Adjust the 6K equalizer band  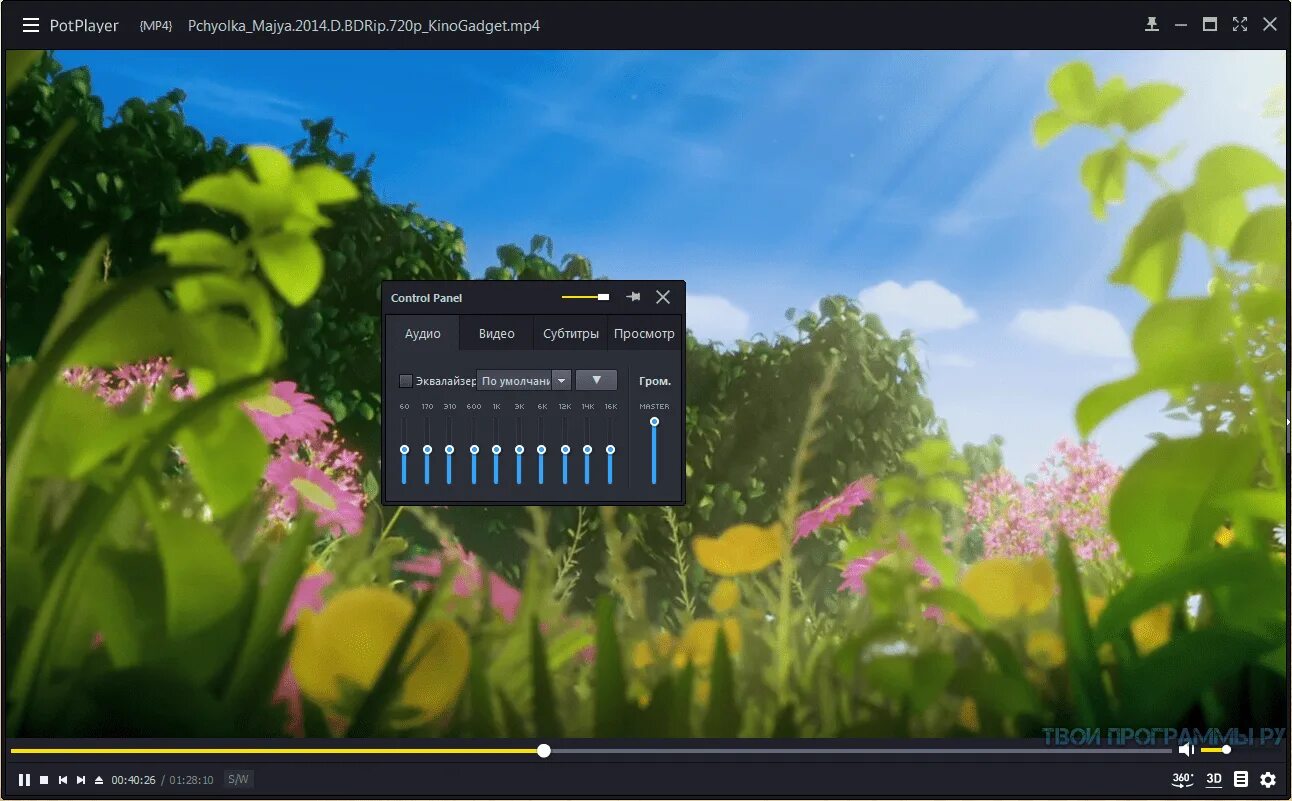[541, 450]
